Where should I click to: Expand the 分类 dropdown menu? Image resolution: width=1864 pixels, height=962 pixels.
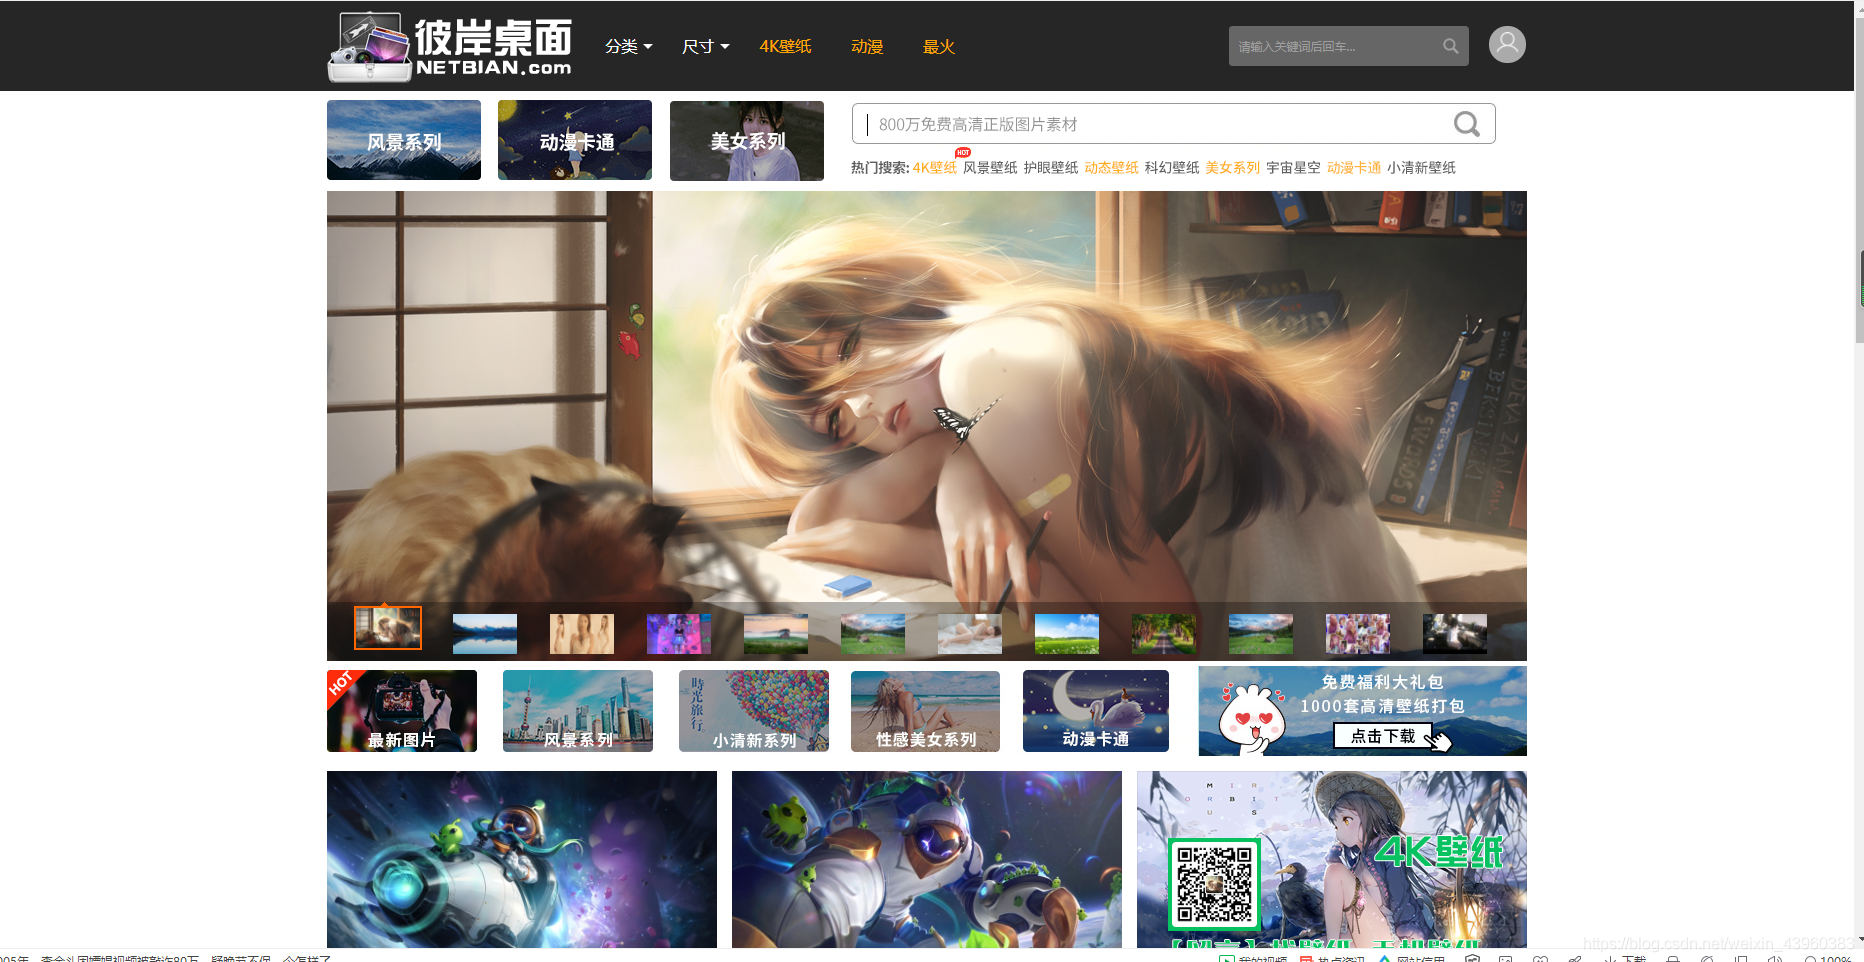pyautogui.click(x=628, y=46)
